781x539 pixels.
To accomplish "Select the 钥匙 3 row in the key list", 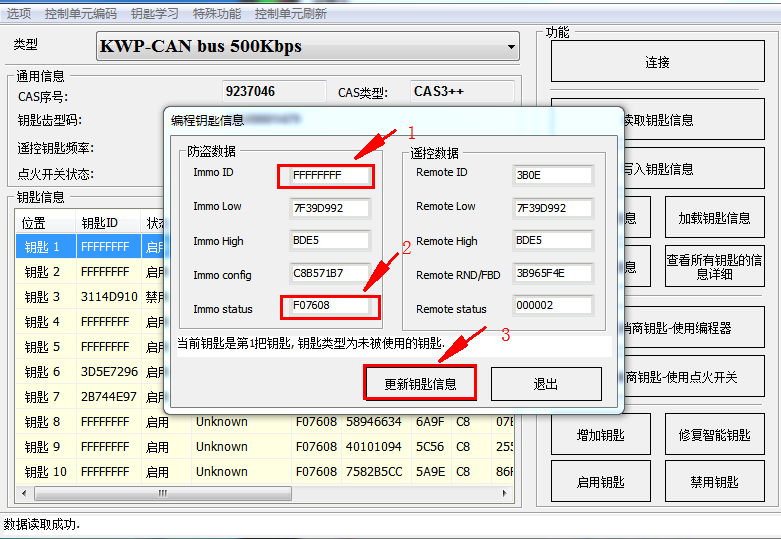I will click(43, 297).
